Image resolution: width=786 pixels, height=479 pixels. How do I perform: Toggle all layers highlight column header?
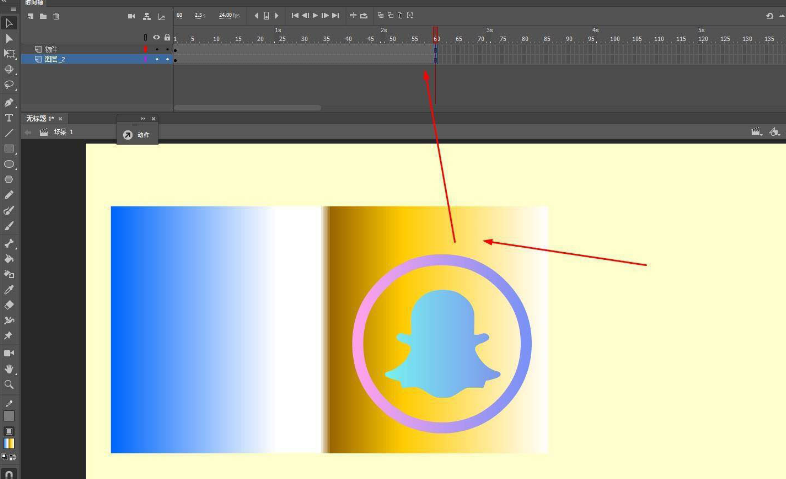coord(145,38)
